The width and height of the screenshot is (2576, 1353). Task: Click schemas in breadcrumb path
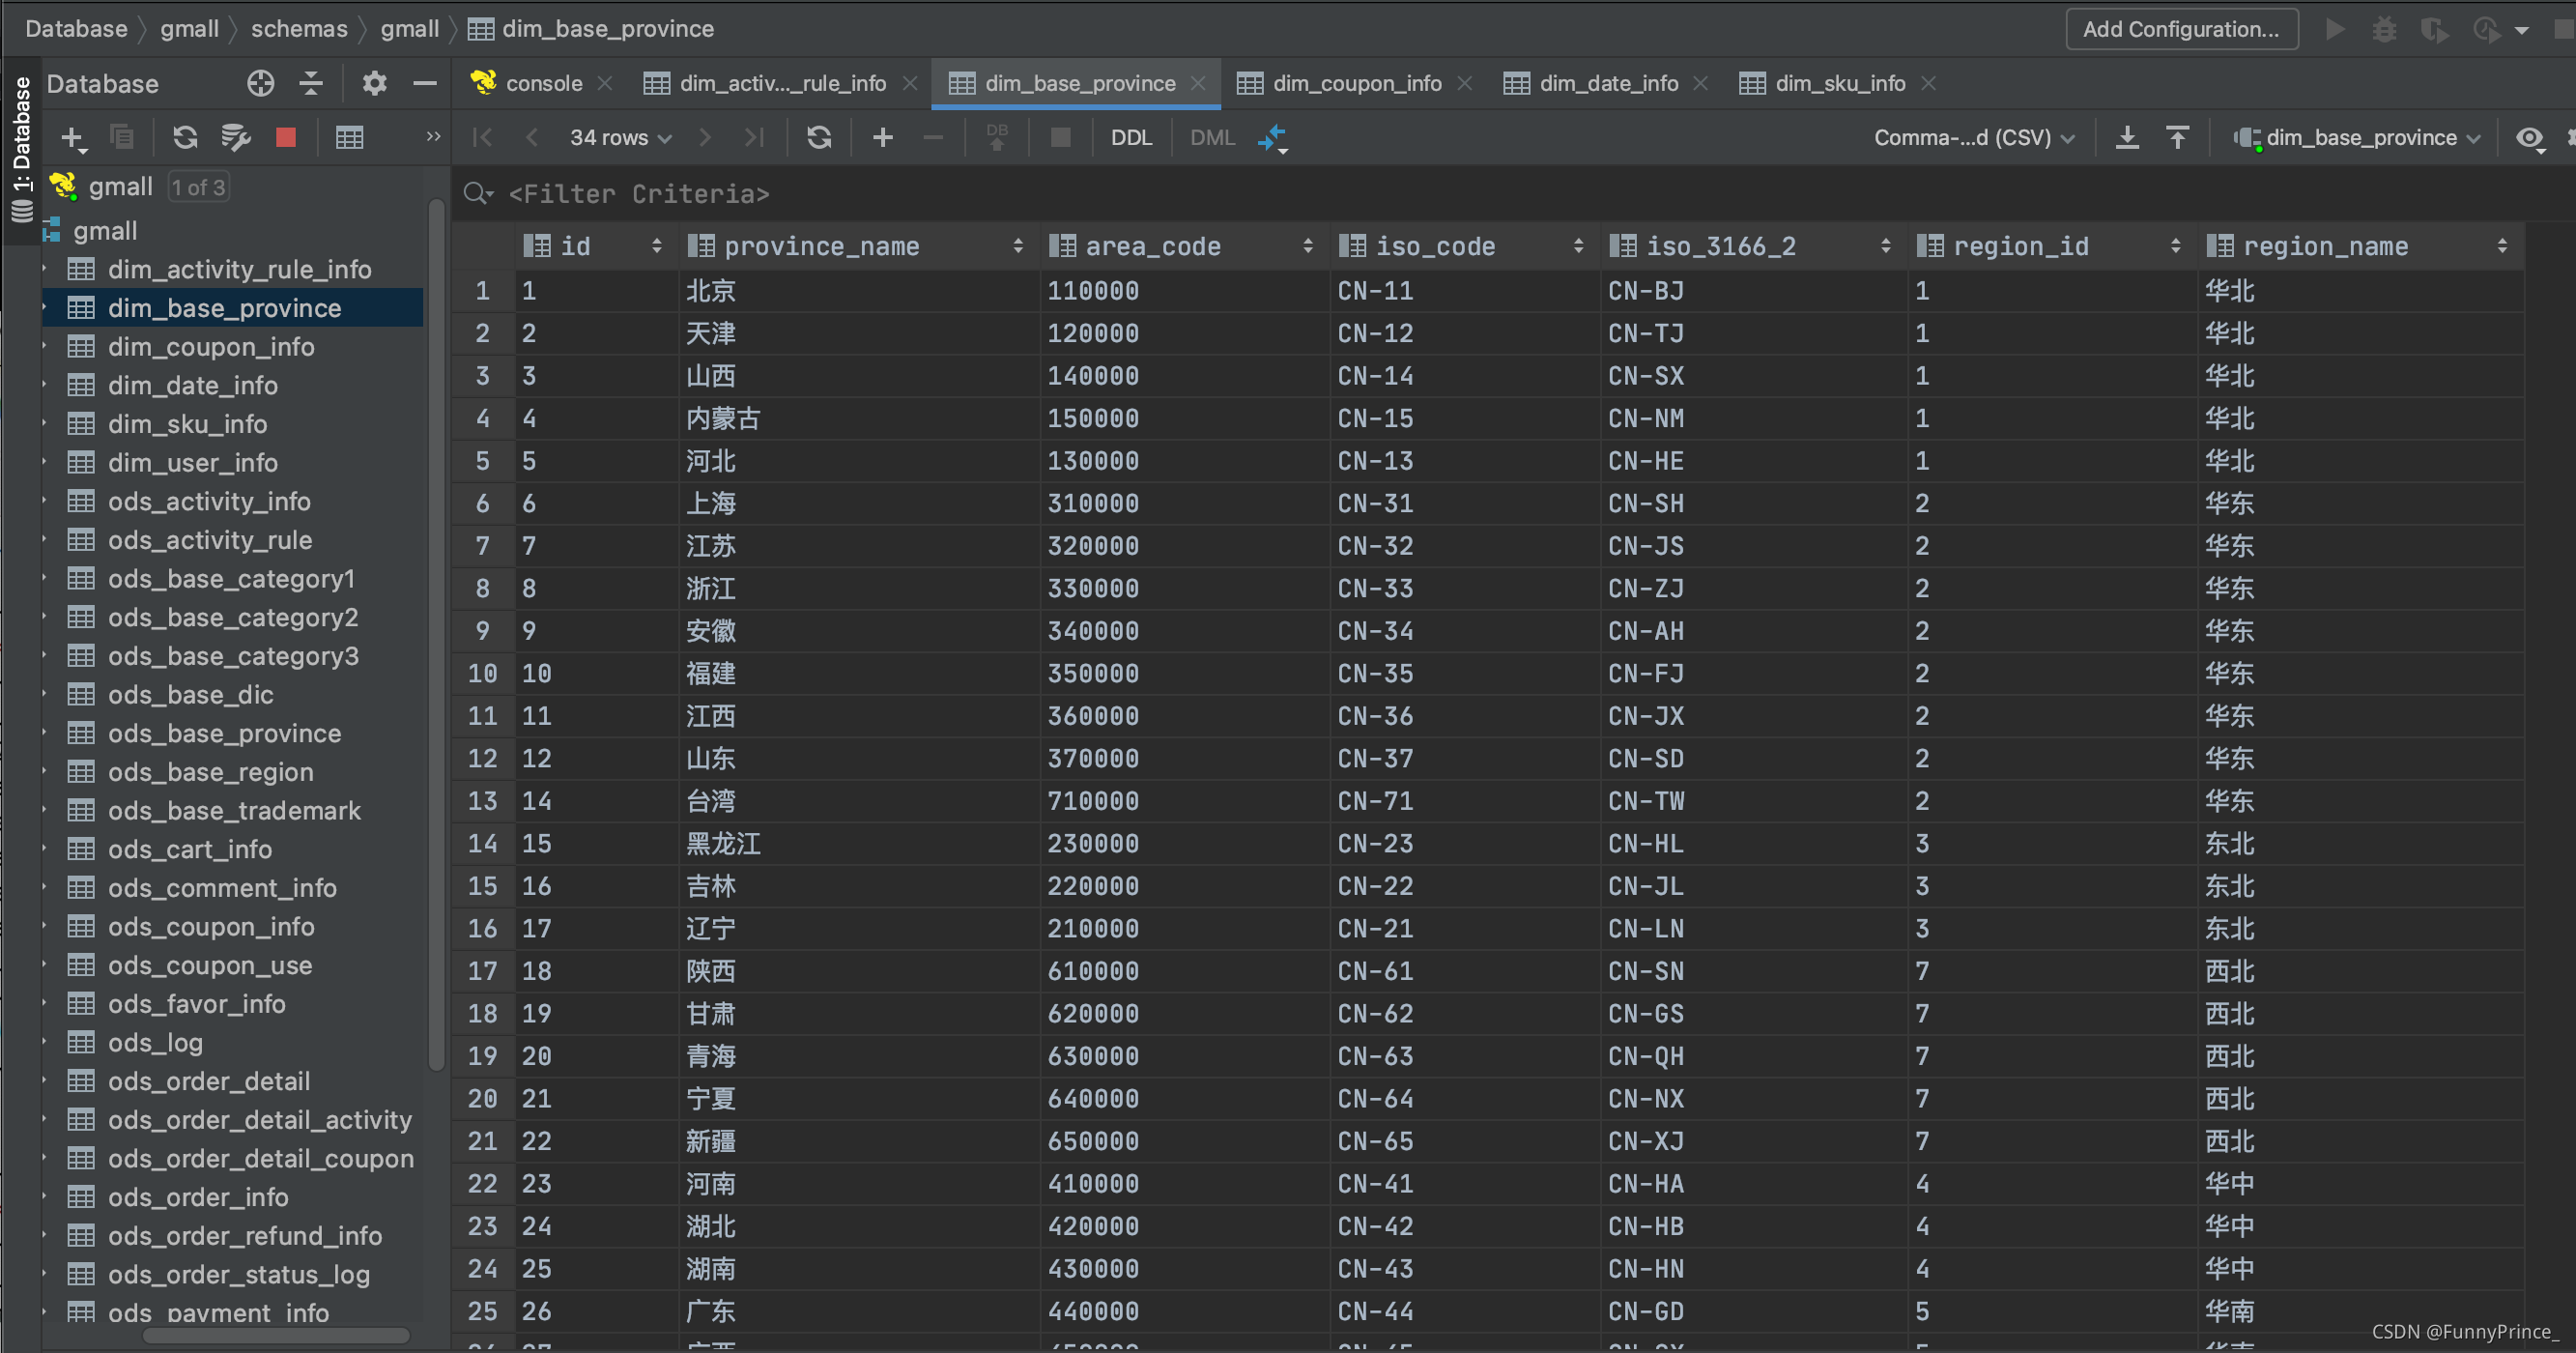point(299,29)
